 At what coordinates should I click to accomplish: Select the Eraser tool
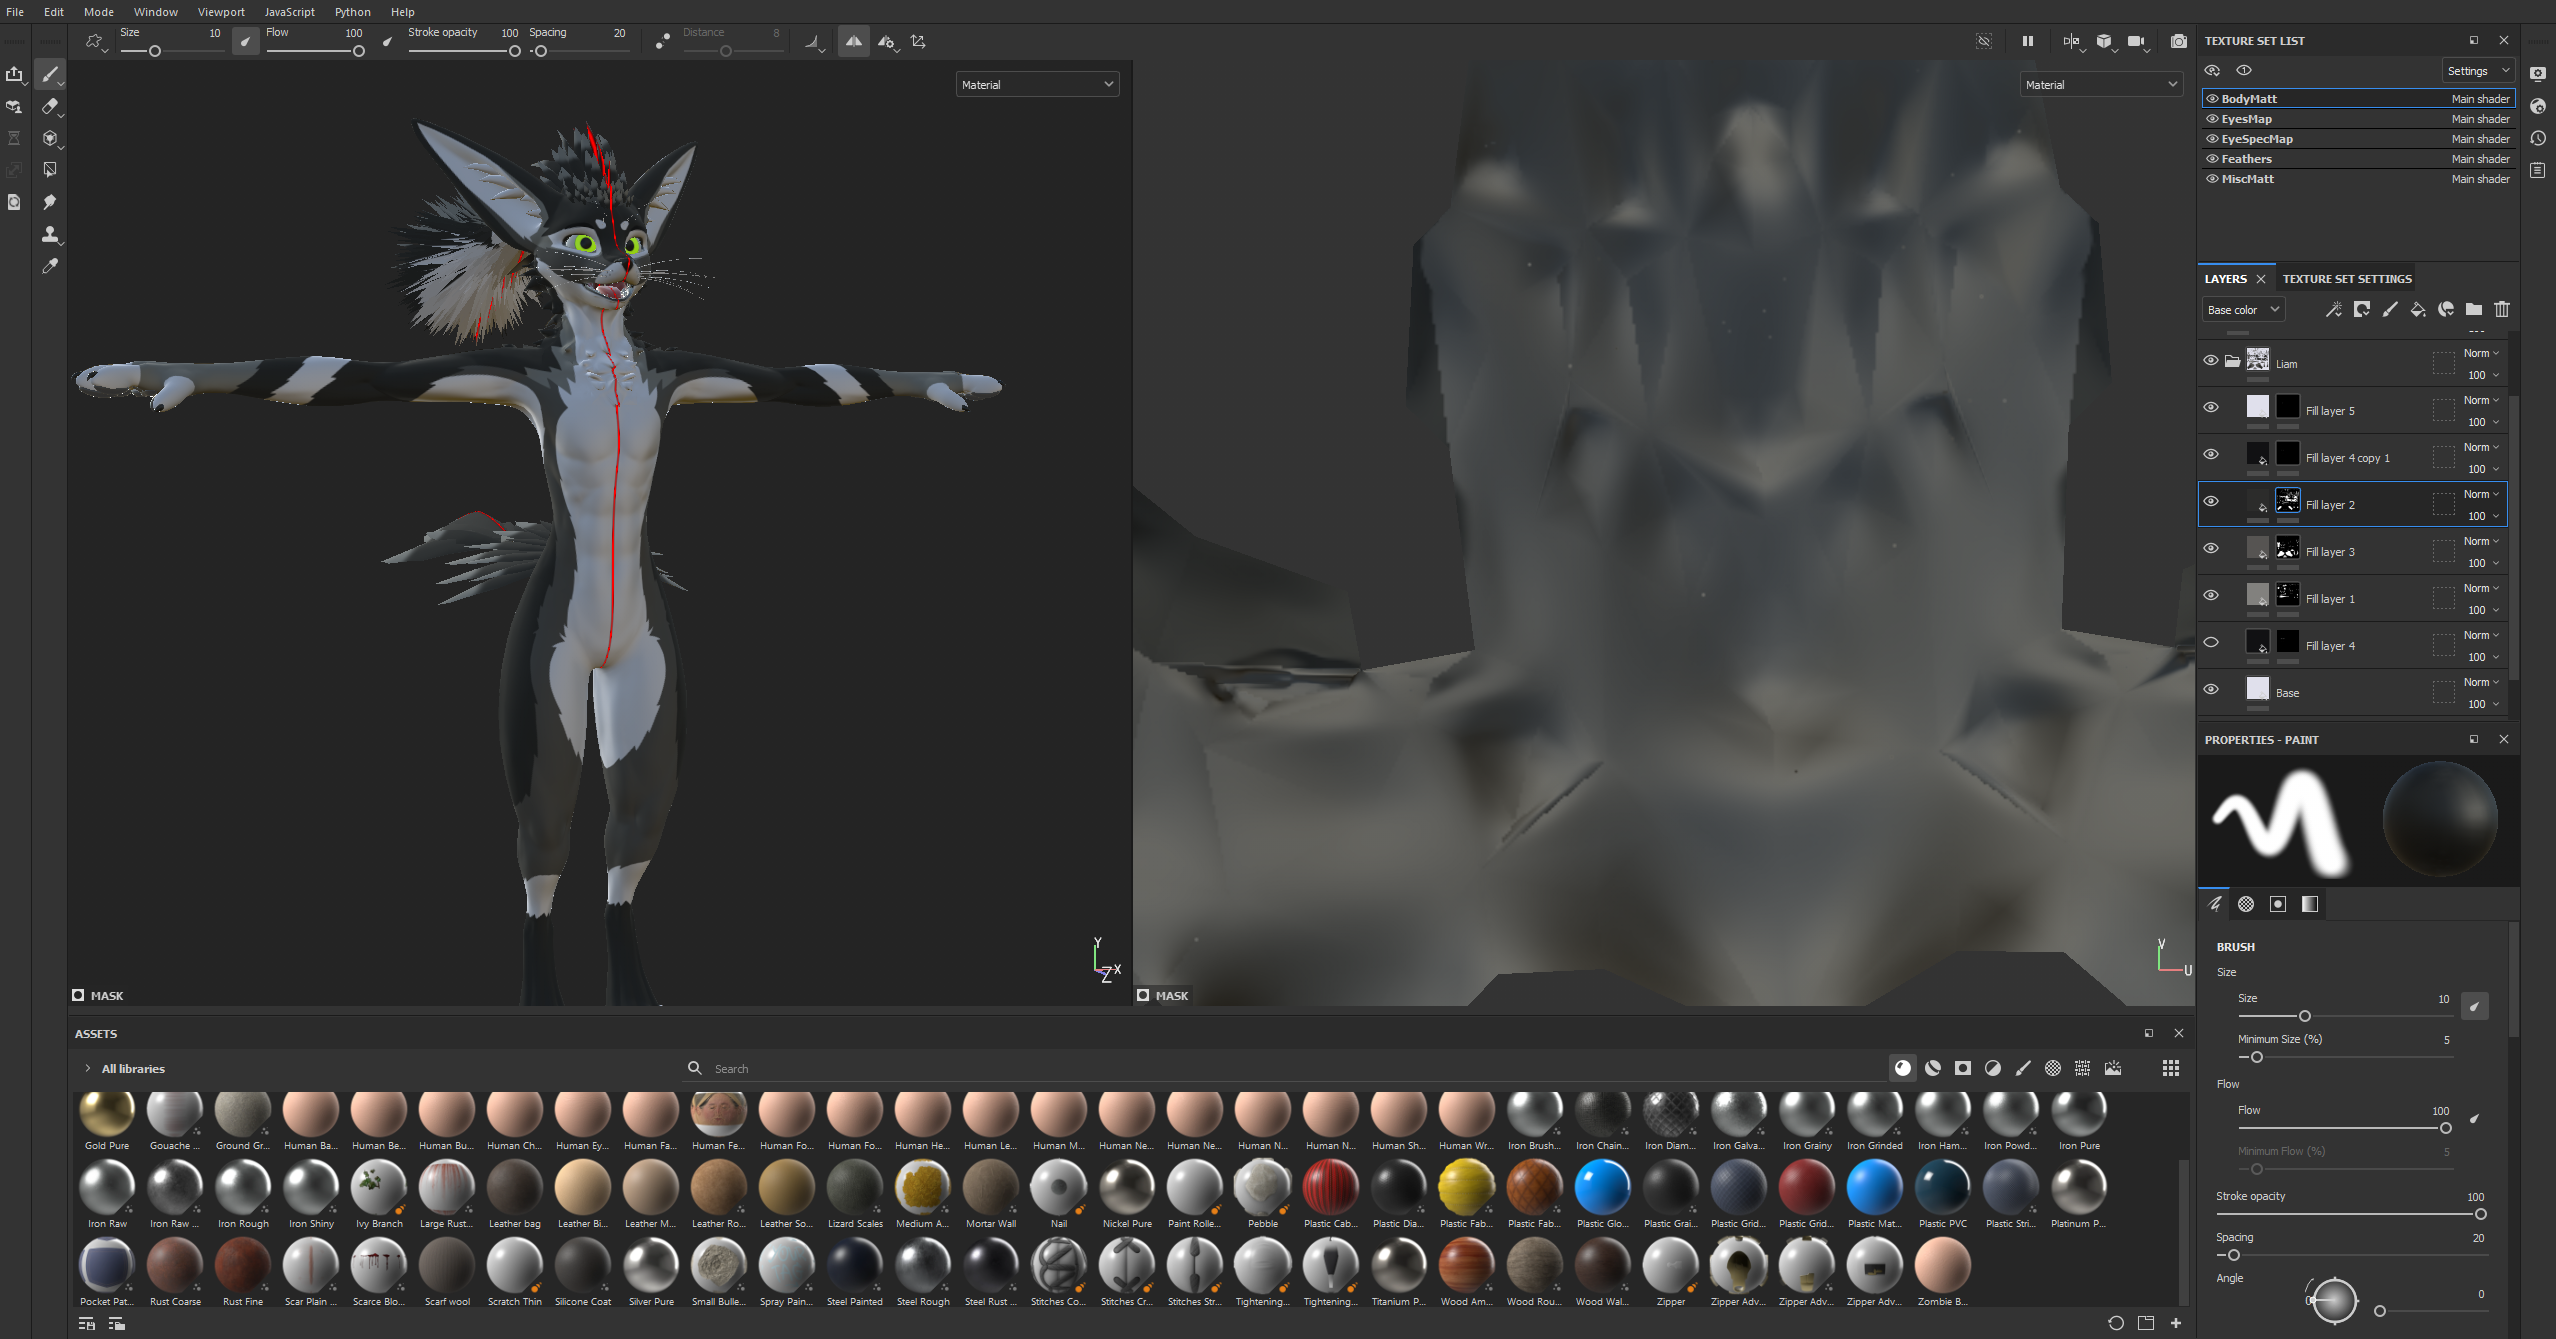[49, 106]
